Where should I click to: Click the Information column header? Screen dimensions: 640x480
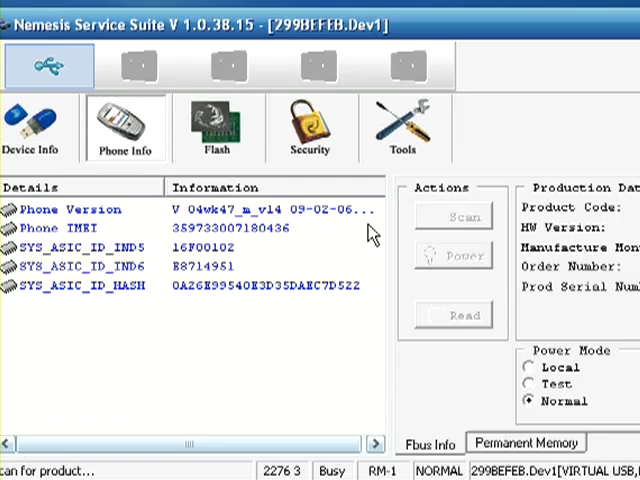pos(276,187)
